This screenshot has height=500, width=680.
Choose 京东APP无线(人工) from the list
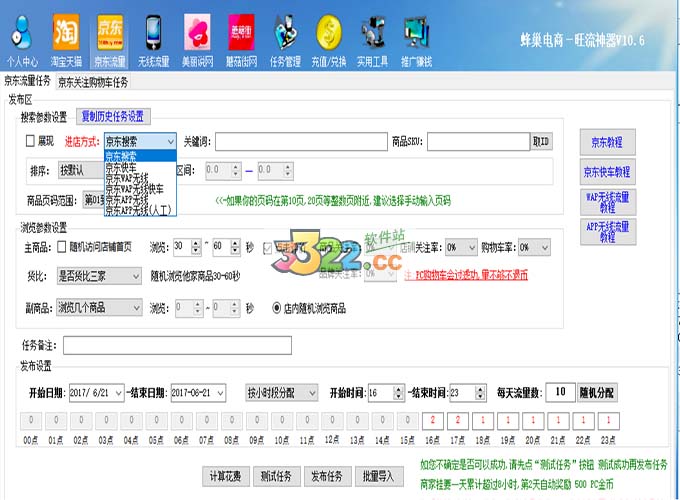point(140,210)
